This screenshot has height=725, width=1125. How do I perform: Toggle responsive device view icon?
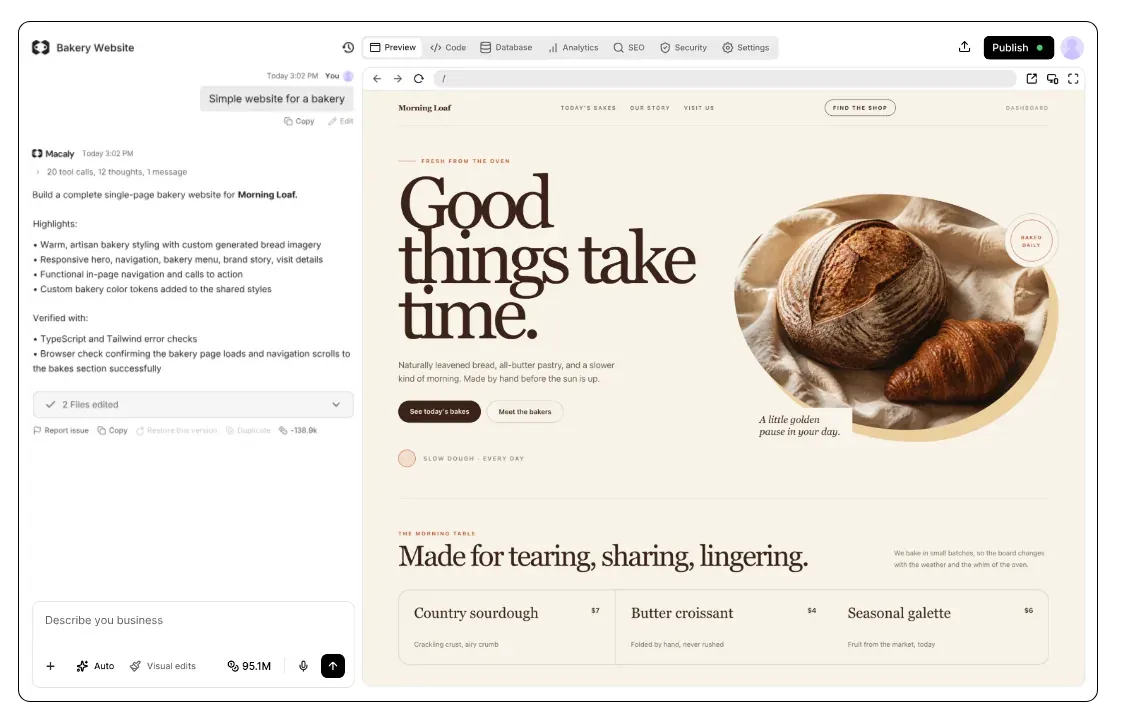point(1053,79)
